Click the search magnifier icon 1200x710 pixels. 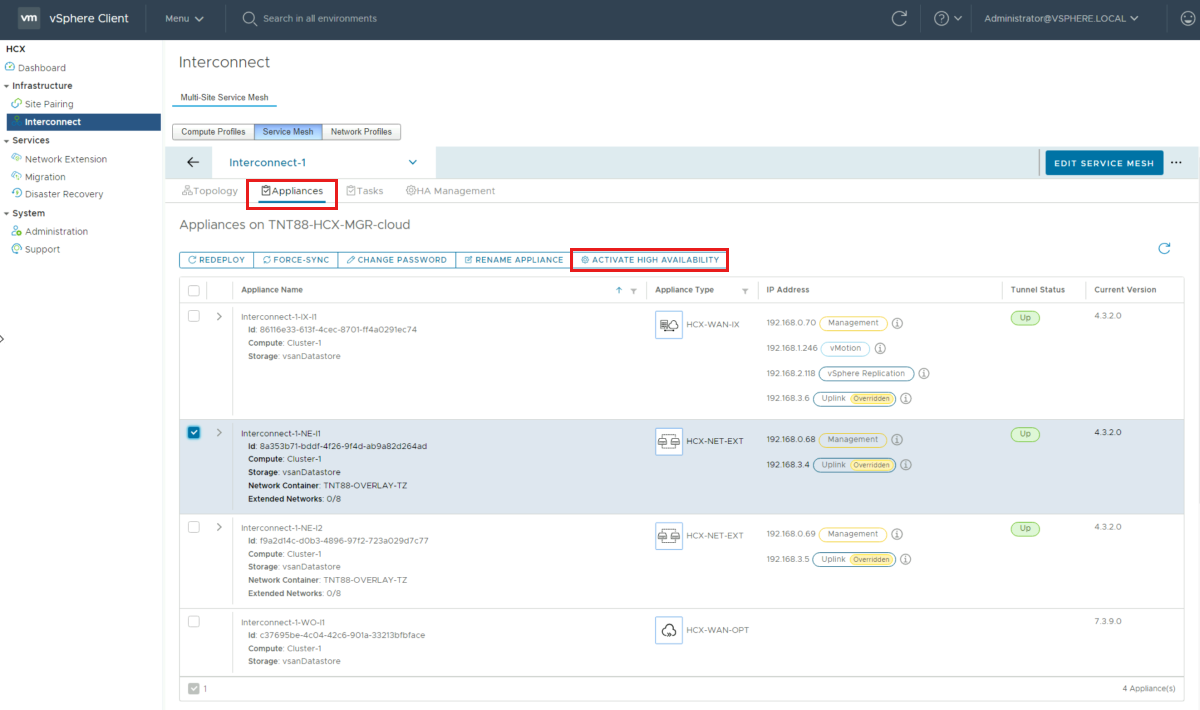click(249, 18)
